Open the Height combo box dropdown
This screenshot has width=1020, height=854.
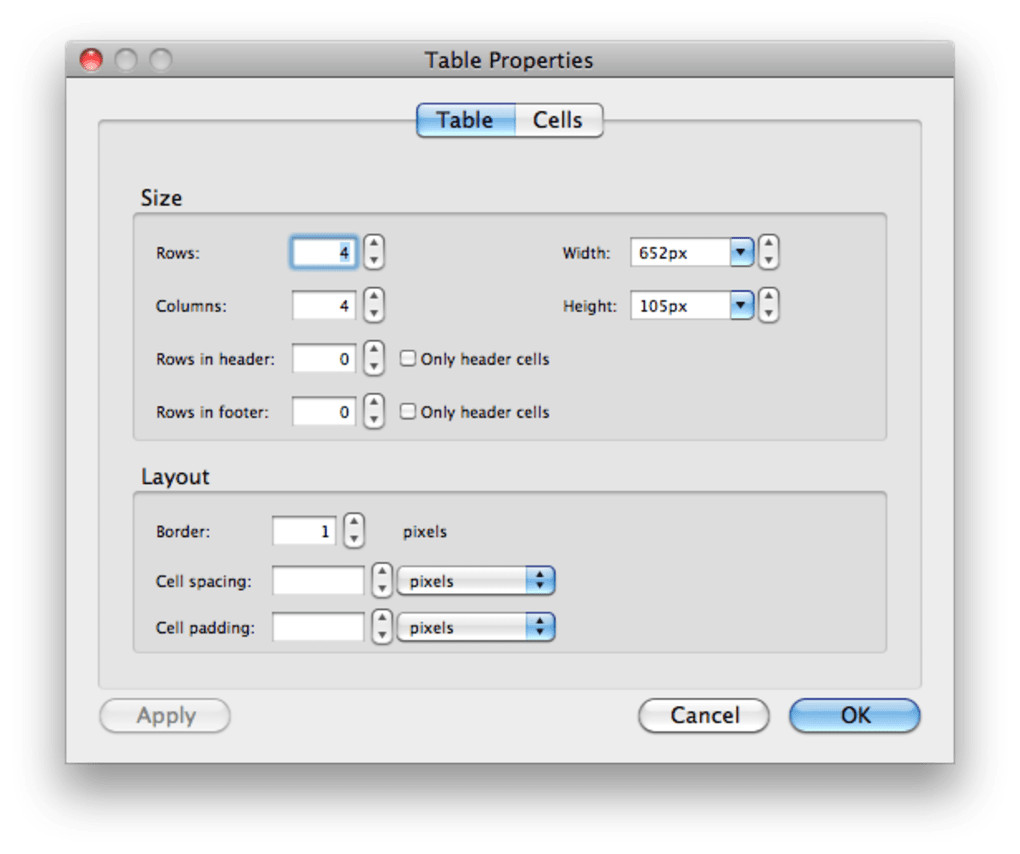[741, 306]
